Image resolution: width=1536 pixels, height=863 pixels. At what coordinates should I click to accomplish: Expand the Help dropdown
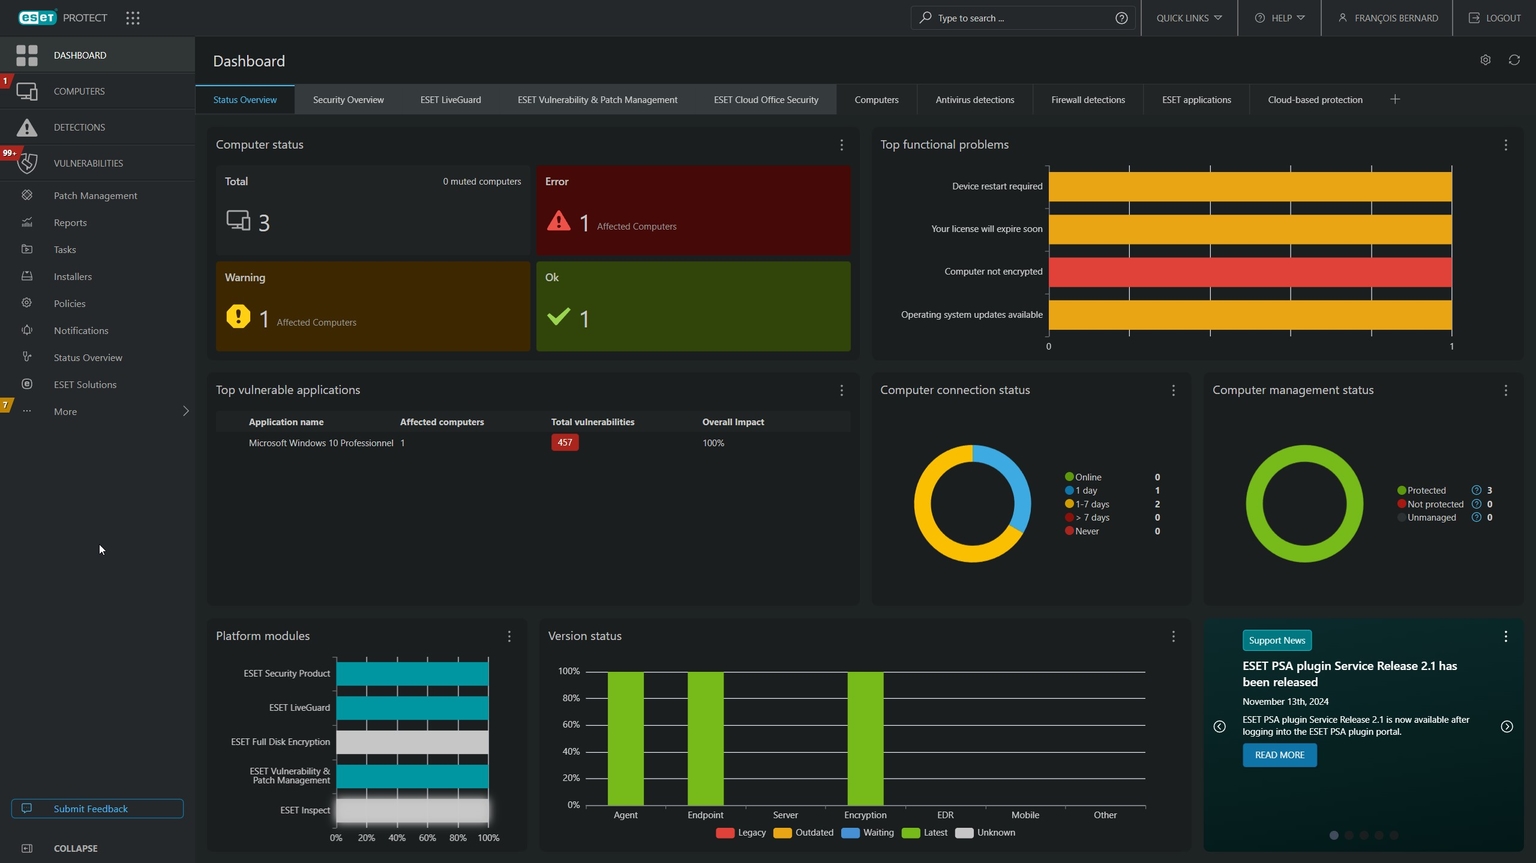(1280, 18)
